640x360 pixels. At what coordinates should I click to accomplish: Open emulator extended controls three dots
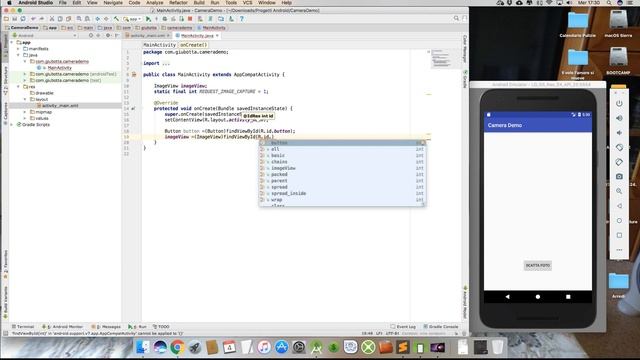tap(619, 249)
